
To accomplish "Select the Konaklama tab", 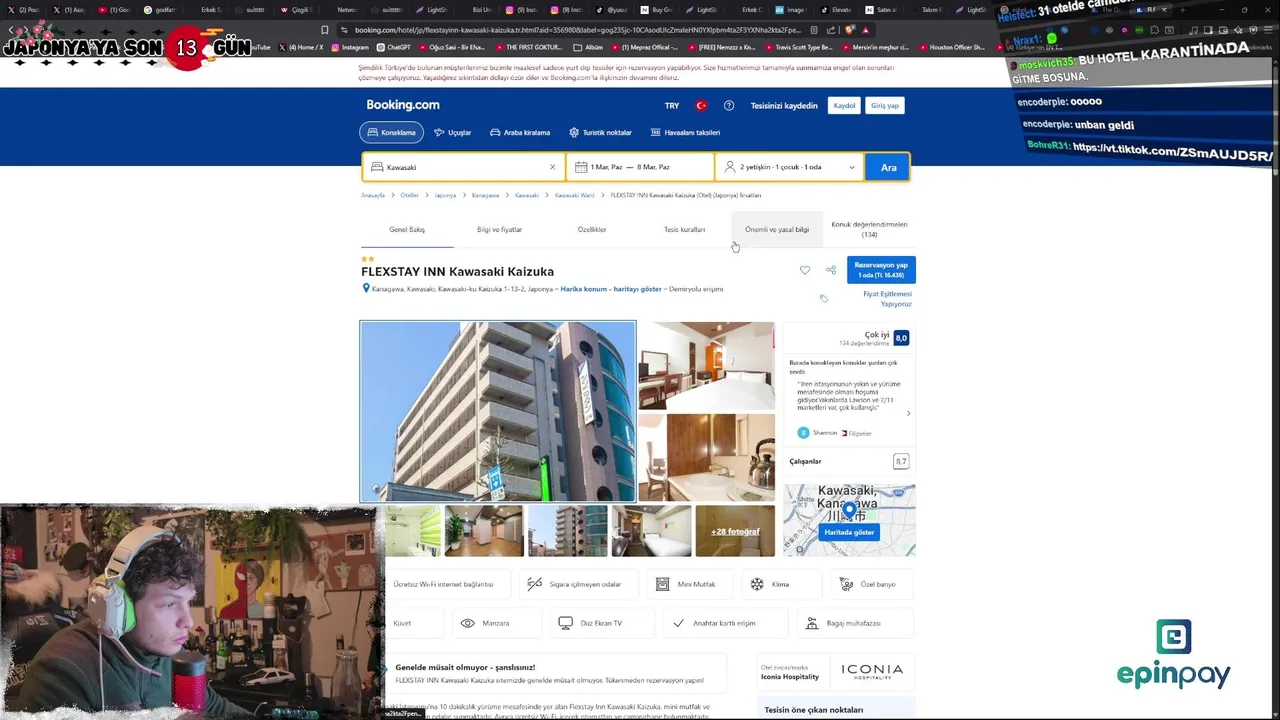I will pyautogui.click(x=391, y=132).
